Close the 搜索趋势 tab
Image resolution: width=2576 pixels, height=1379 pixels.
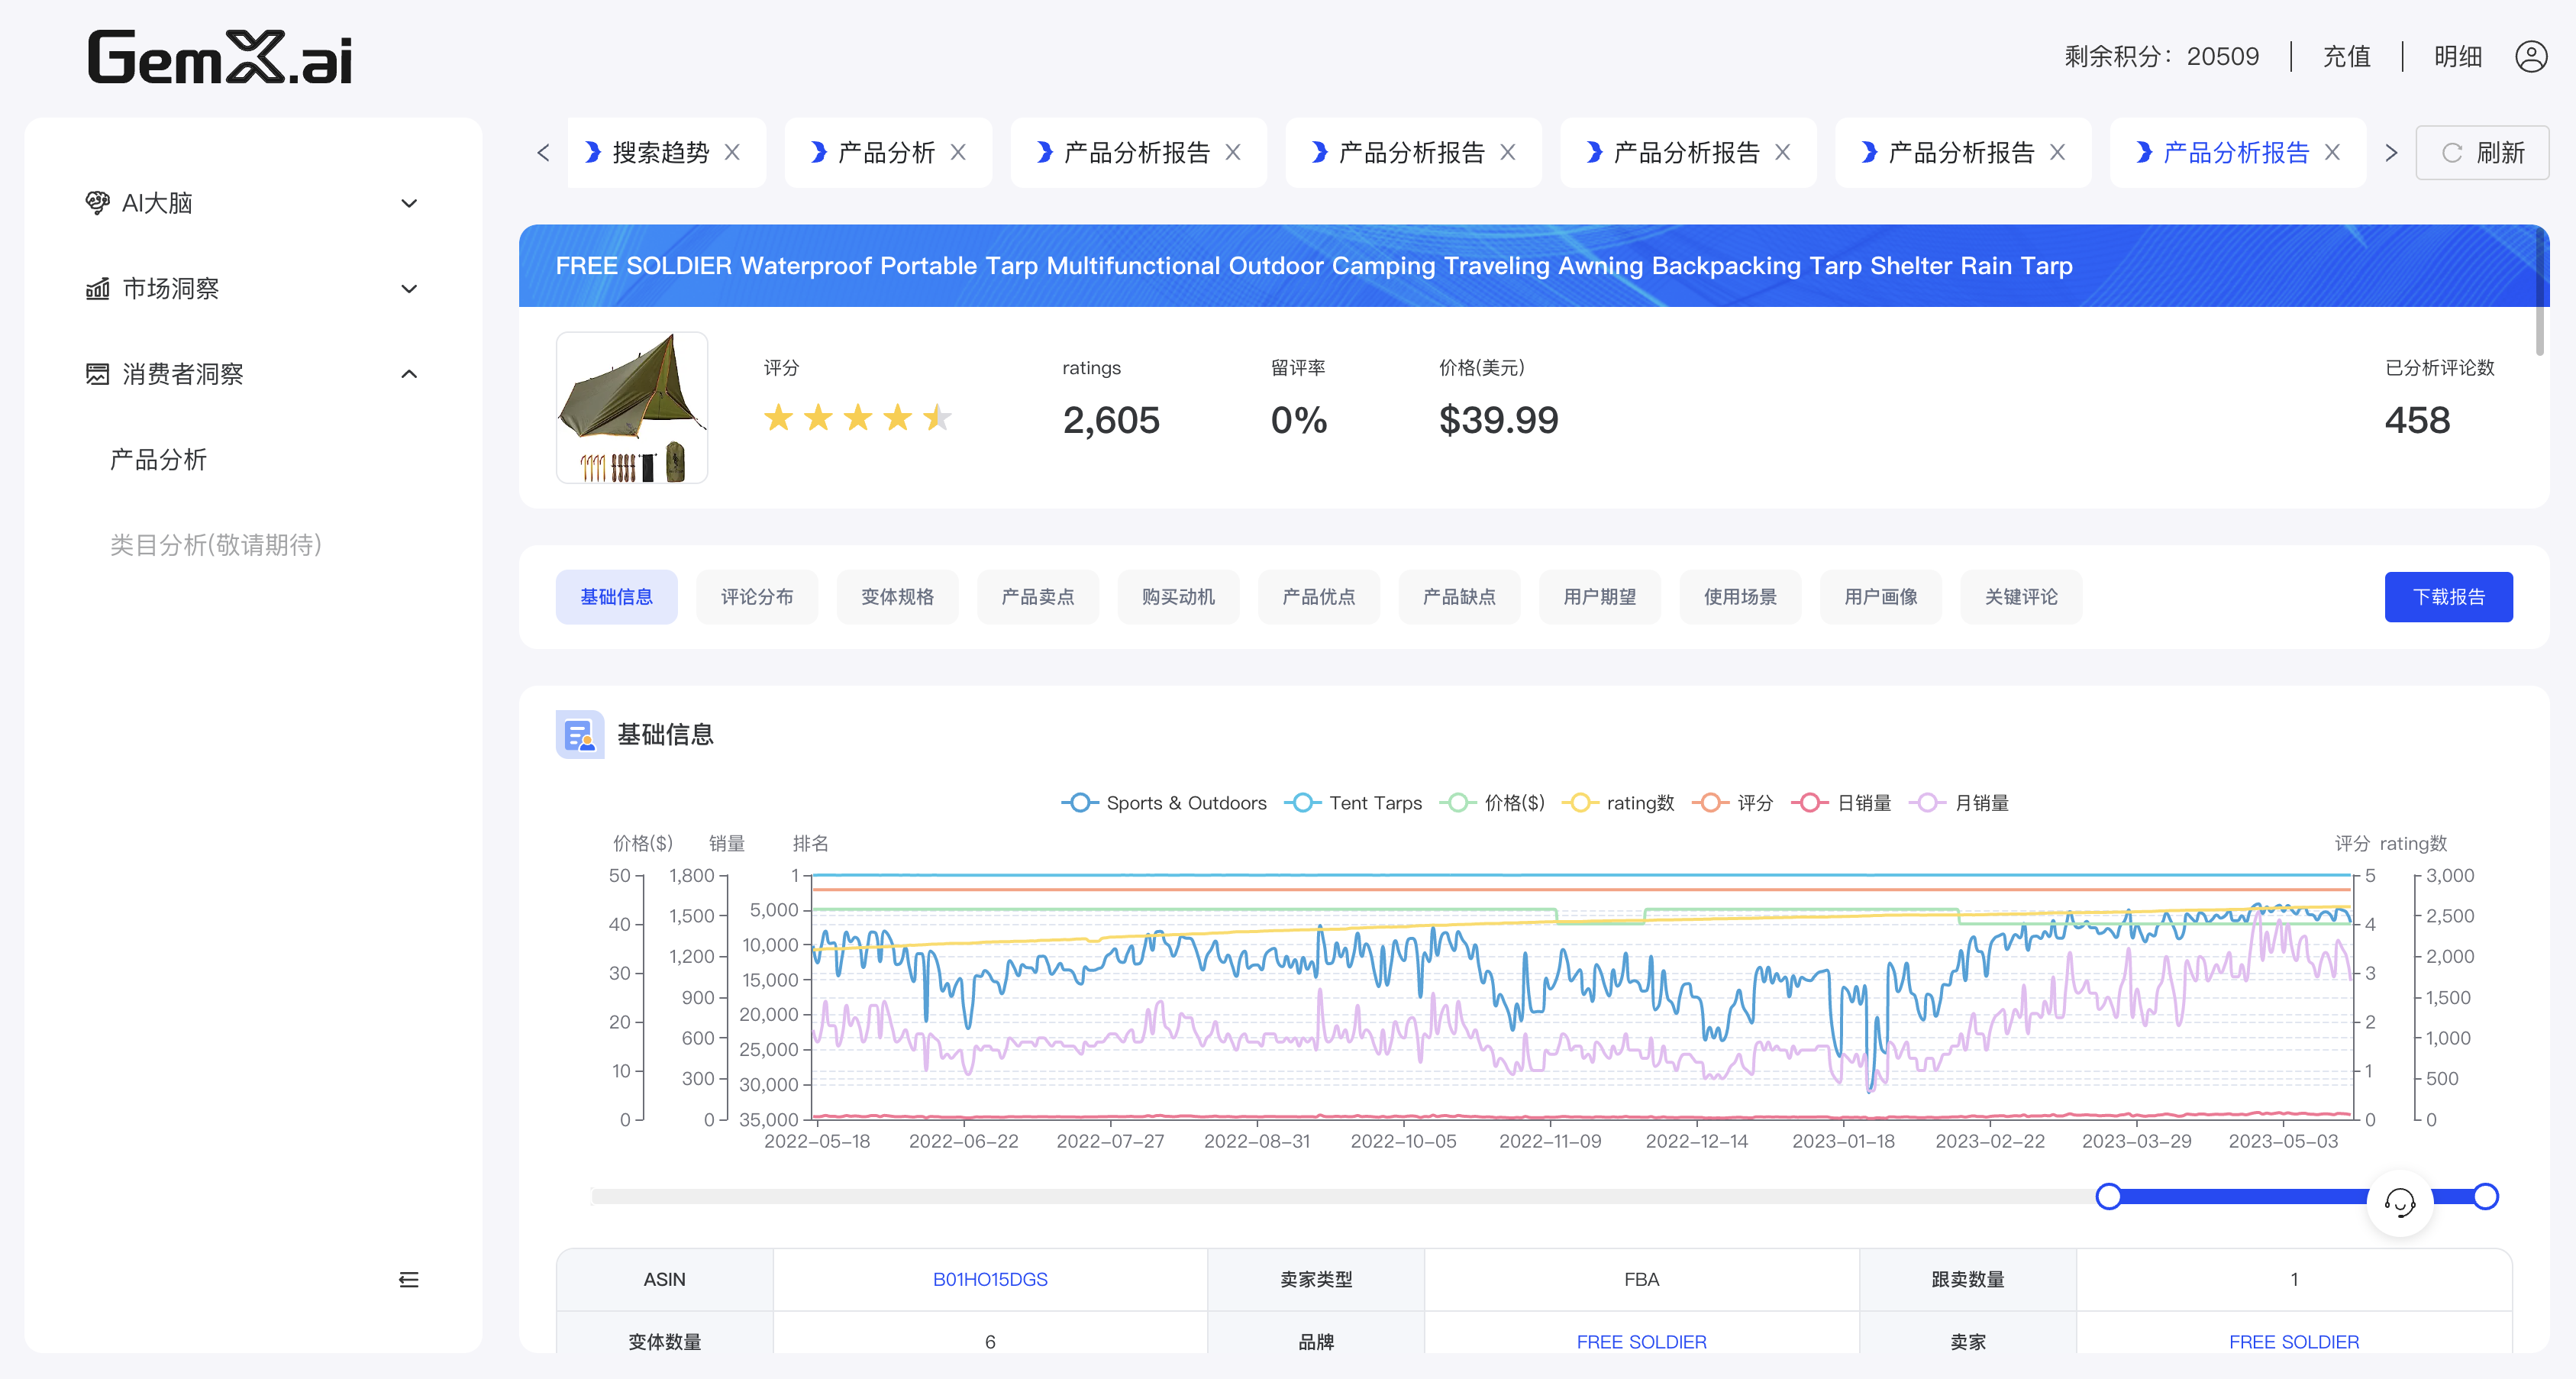click(733, 152)
